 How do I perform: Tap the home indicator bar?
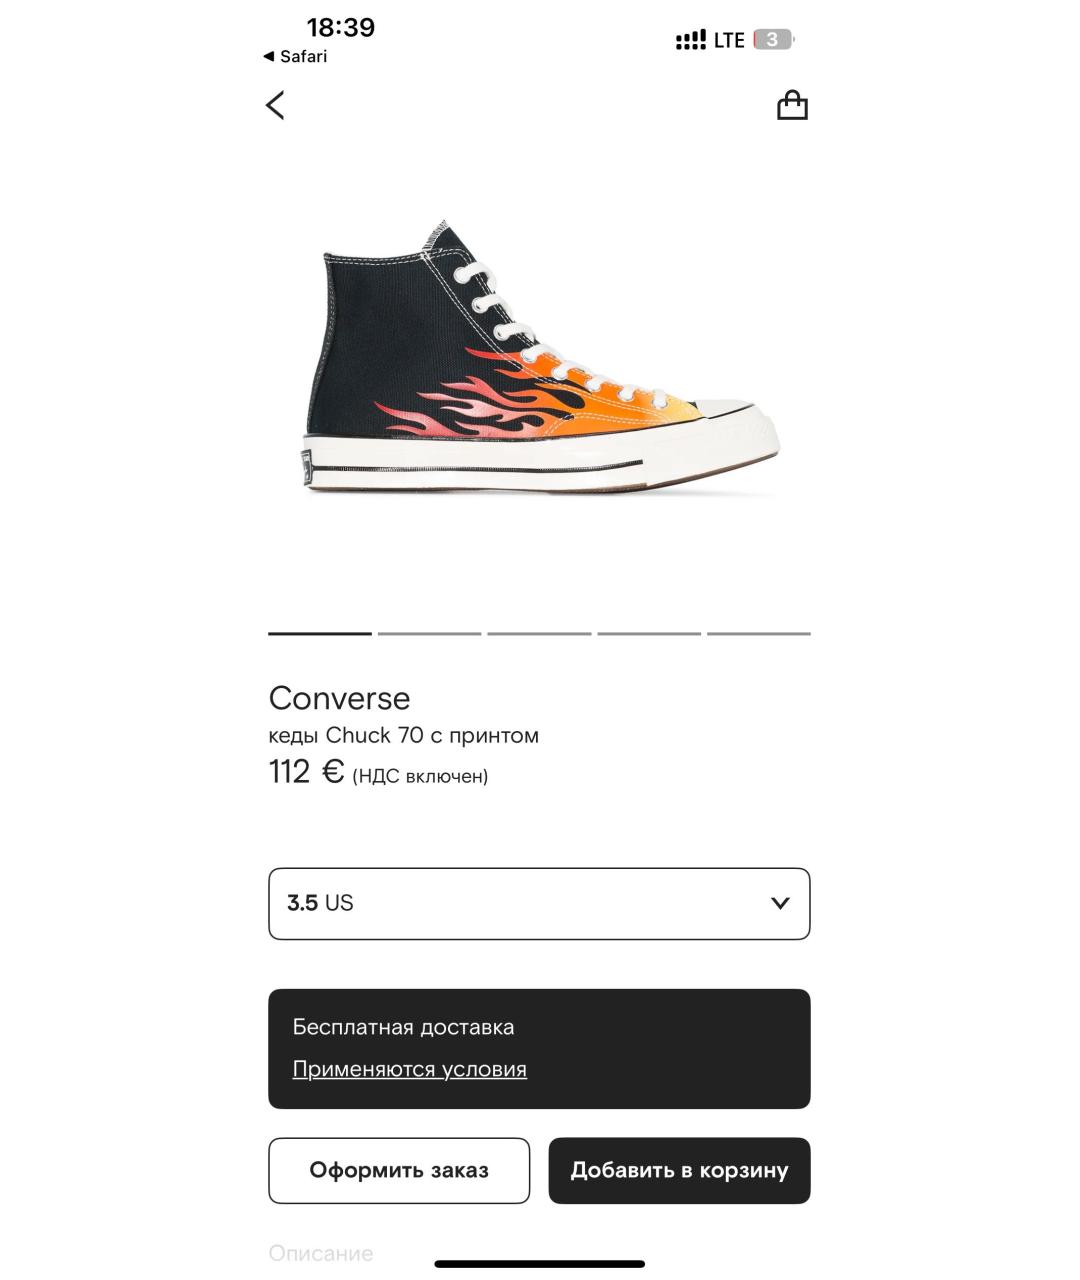[x=539, y=1264]
